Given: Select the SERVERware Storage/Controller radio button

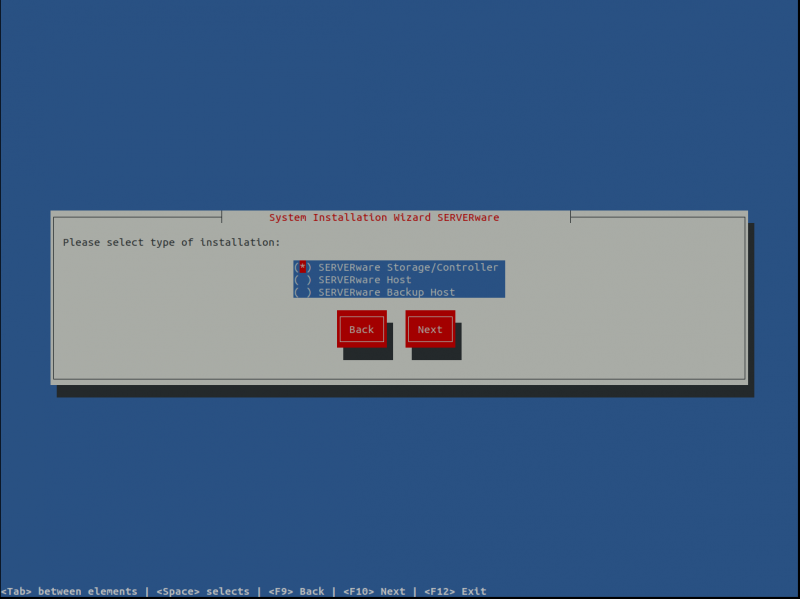Looking at the screenshot, I should tap(303, 267).
